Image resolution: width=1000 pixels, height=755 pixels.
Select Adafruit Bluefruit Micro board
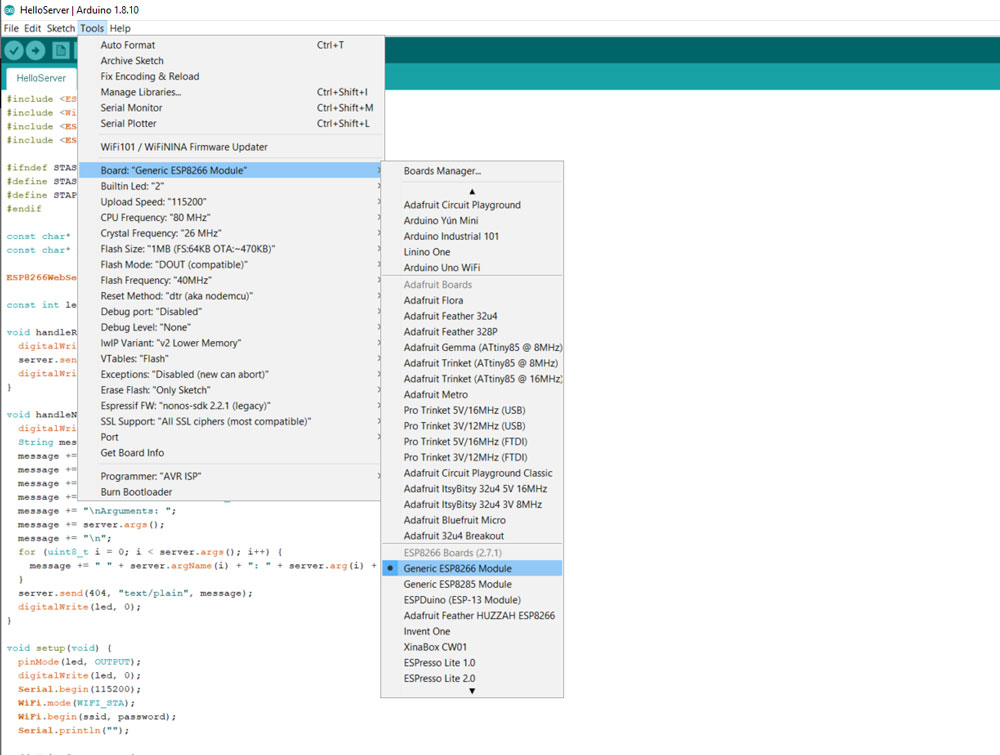pos(472,520)
